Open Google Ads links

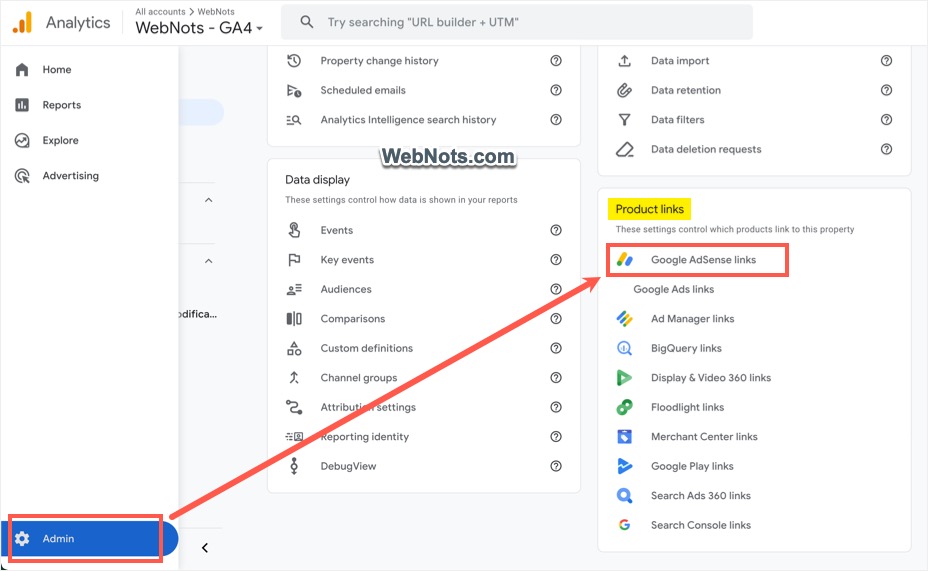[x=674, y=289]
